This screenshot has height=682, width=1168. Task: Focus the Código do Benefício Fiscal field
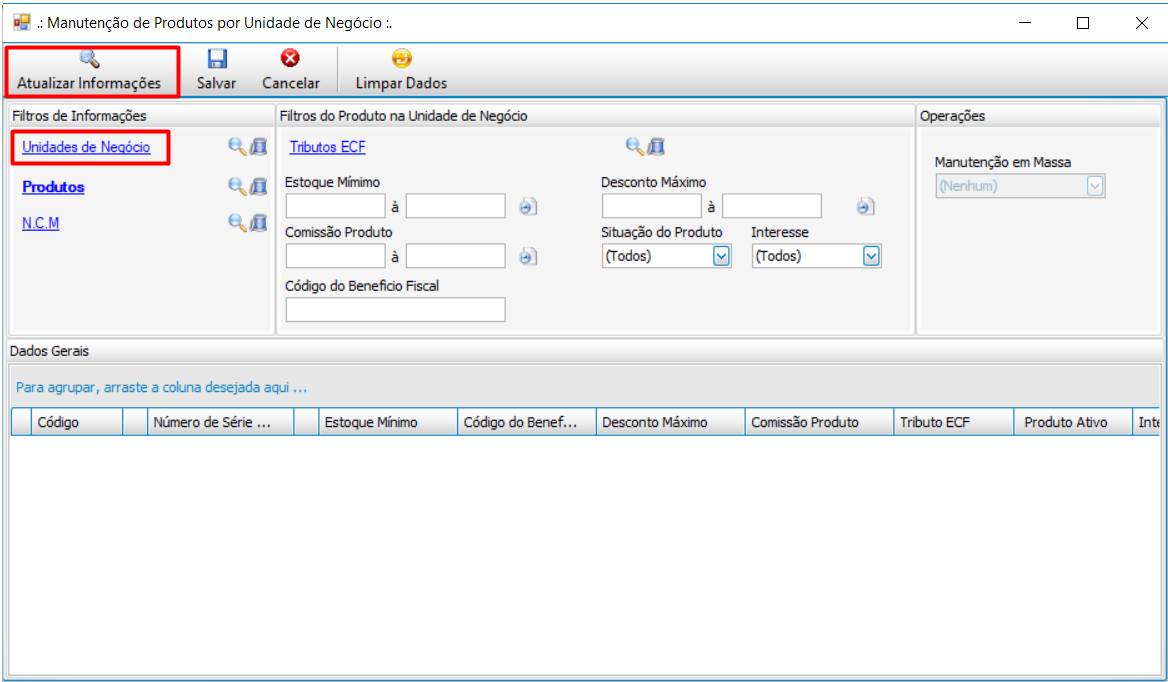pos(396,310)
